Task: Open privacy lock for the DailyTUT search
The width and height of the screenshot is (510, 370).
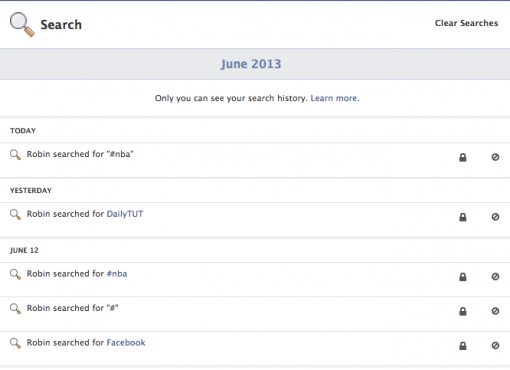Action: (x=463, y=217)
